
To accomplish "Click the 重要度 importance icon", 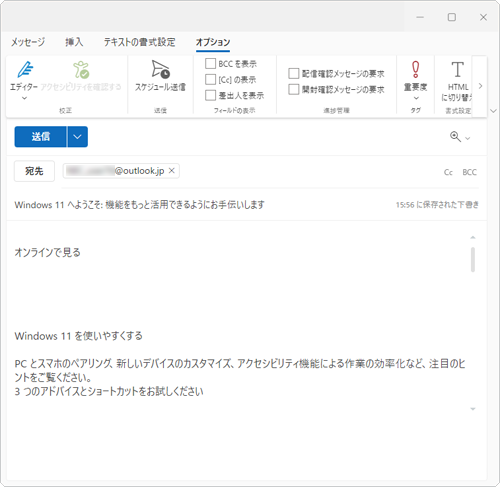I will [415, 69].
